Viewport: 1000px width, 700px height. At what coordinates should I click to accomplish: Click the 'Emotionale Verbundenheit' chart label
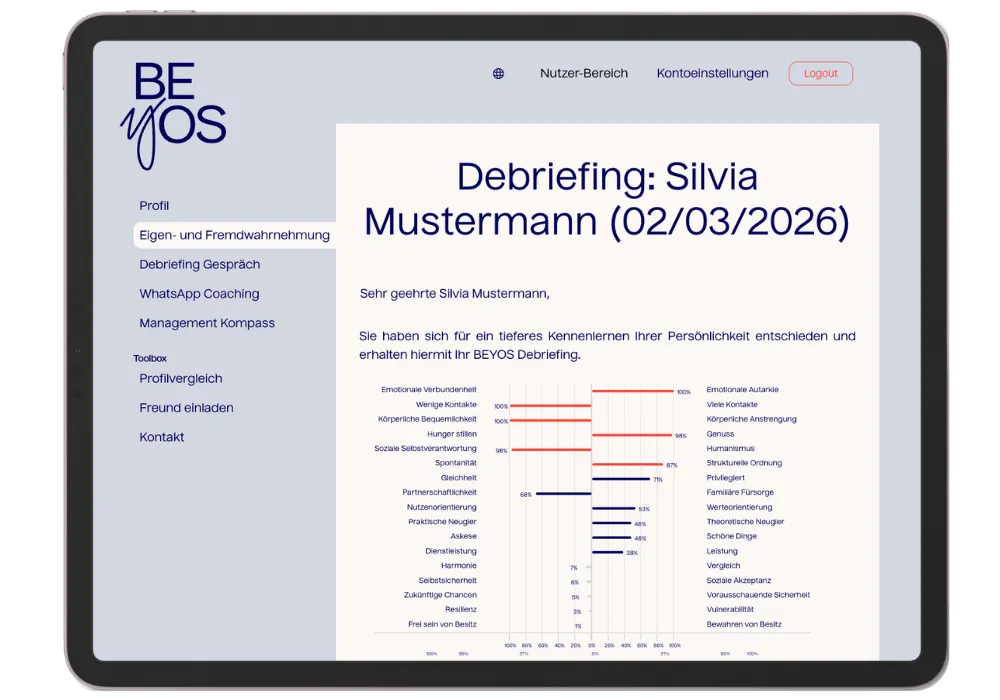pyautogui.click(x=429, y=390)
